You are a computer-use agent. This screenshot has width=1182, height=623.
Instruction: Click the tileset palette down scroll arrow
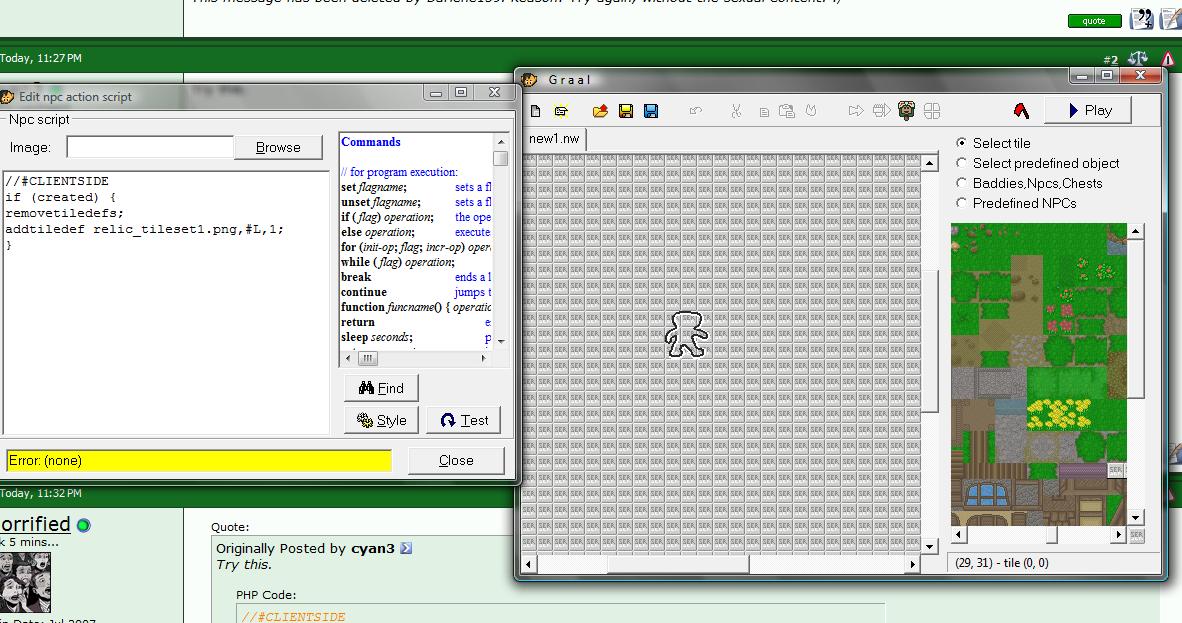coord(1136,517)
